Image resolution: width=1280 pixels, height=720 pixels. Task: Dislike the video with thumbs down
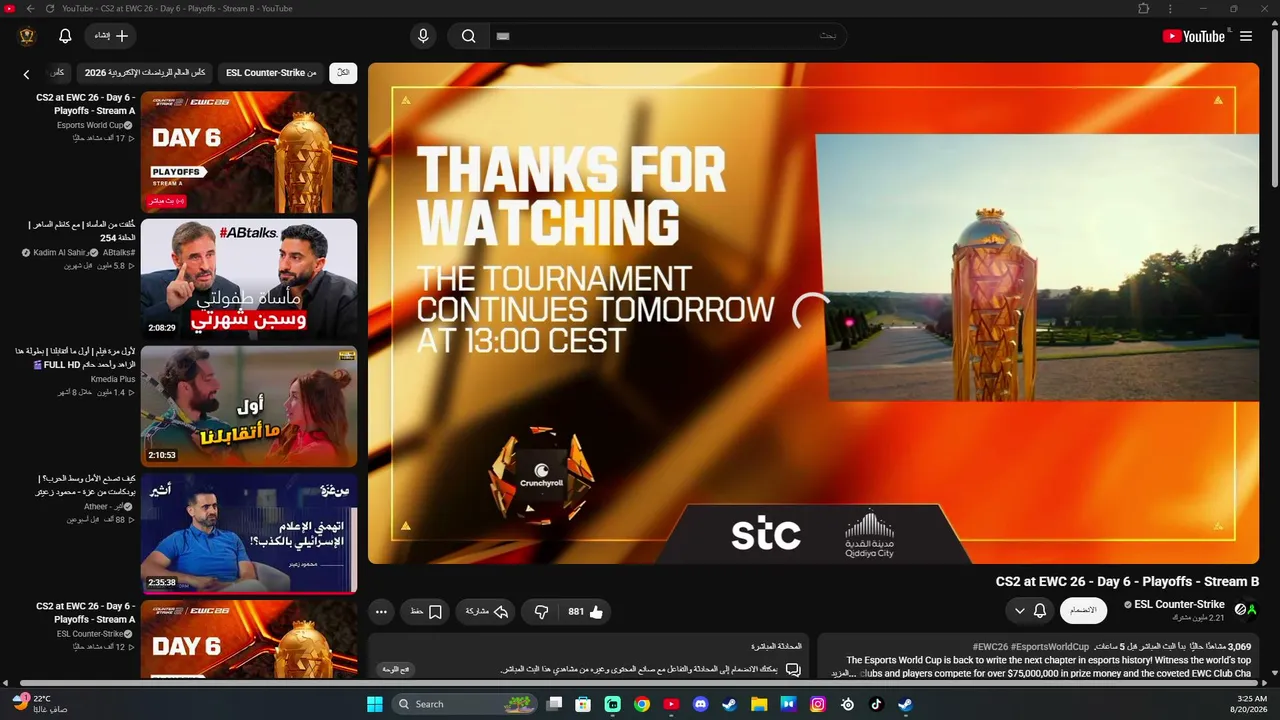pyautogui.click(x=541, y=612)
